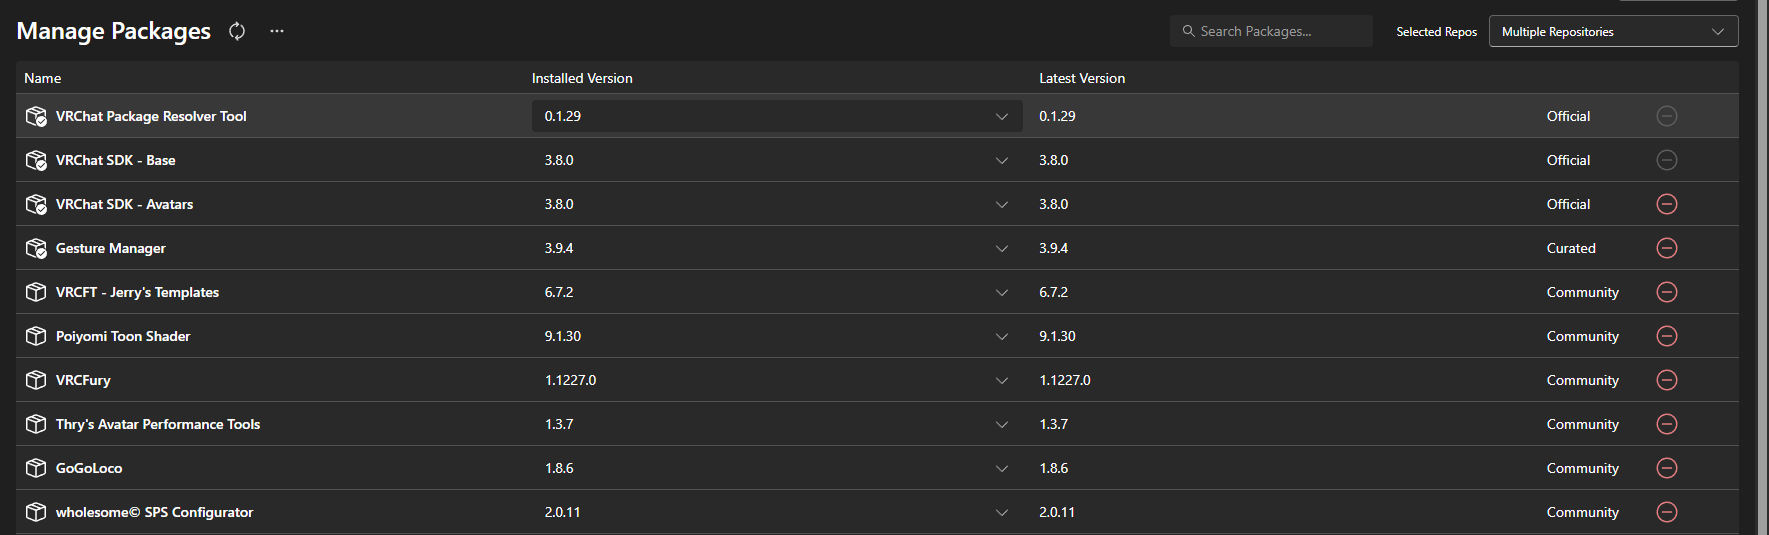Click latest version 2.0.11 for SPS Configurator

[1057, 512]
